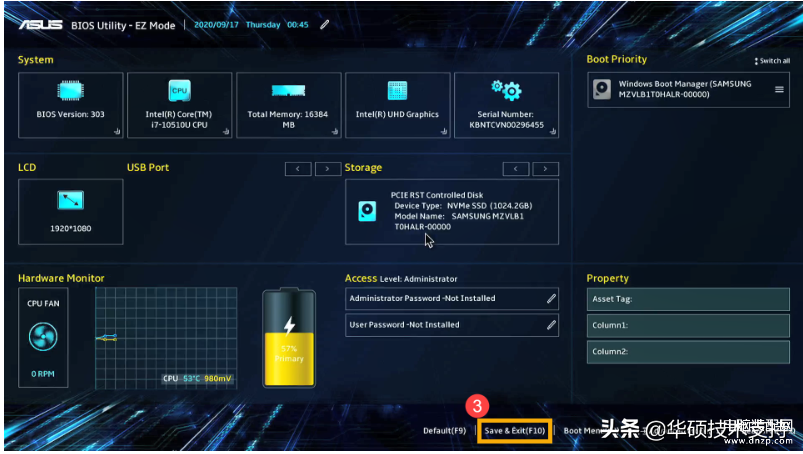
Task: Click the CPU fan icon in Hardware Monitor
Action: (x=43, y=337)
